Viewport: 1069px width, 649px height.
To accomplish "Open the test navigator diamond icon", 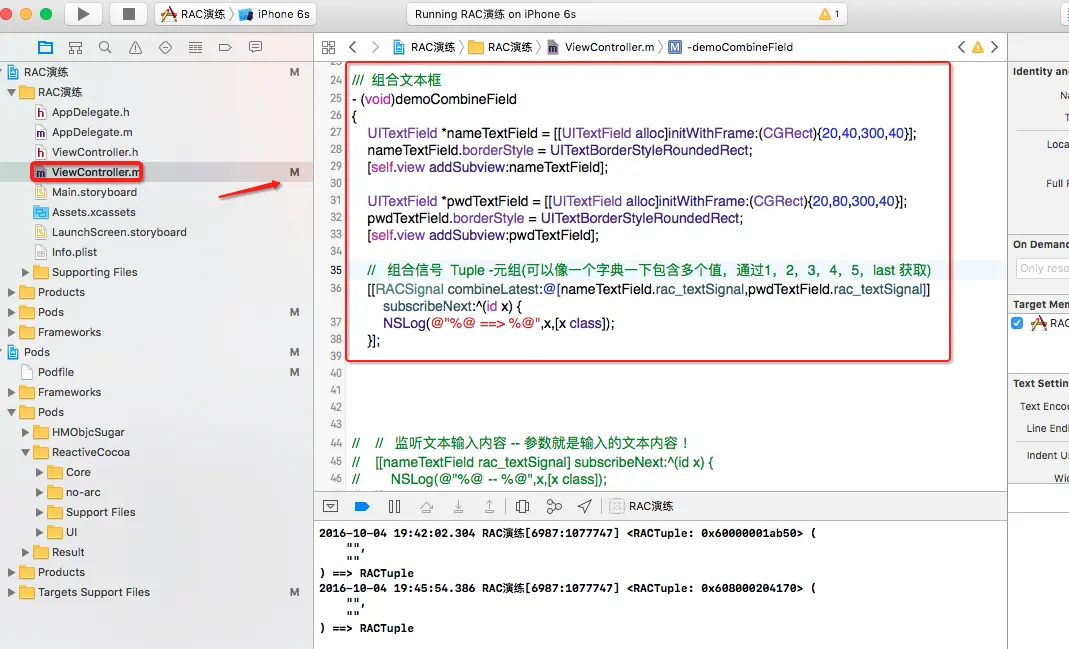I will tap(165, 47).
